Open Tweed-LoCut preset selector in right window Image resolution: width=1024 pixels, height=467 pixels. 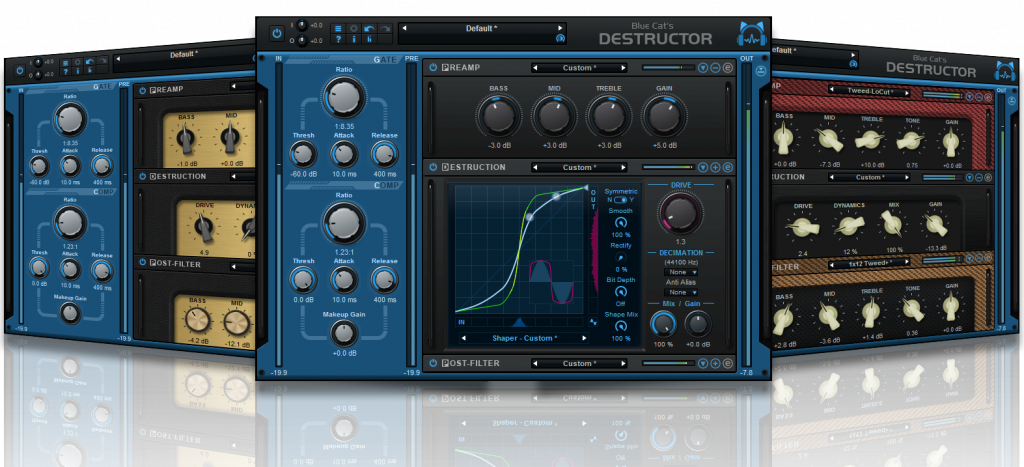[x=869, y=91]
